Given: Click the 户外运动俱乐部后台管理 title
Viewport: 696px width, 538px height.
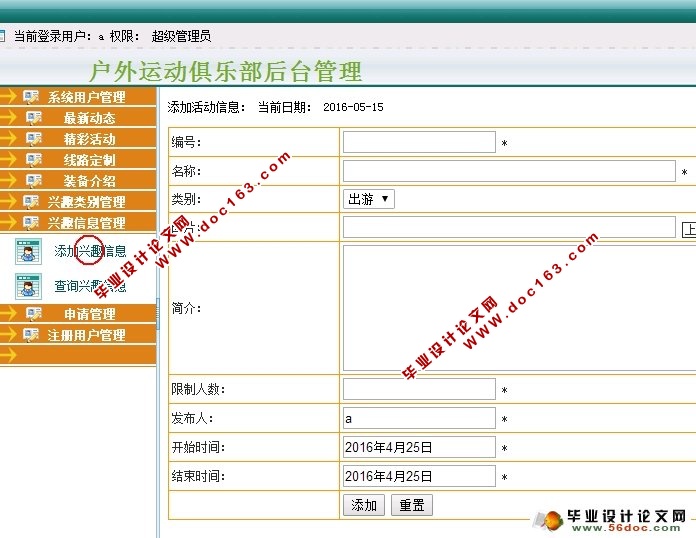Looking at the screenshot, I should click(225, 71).
